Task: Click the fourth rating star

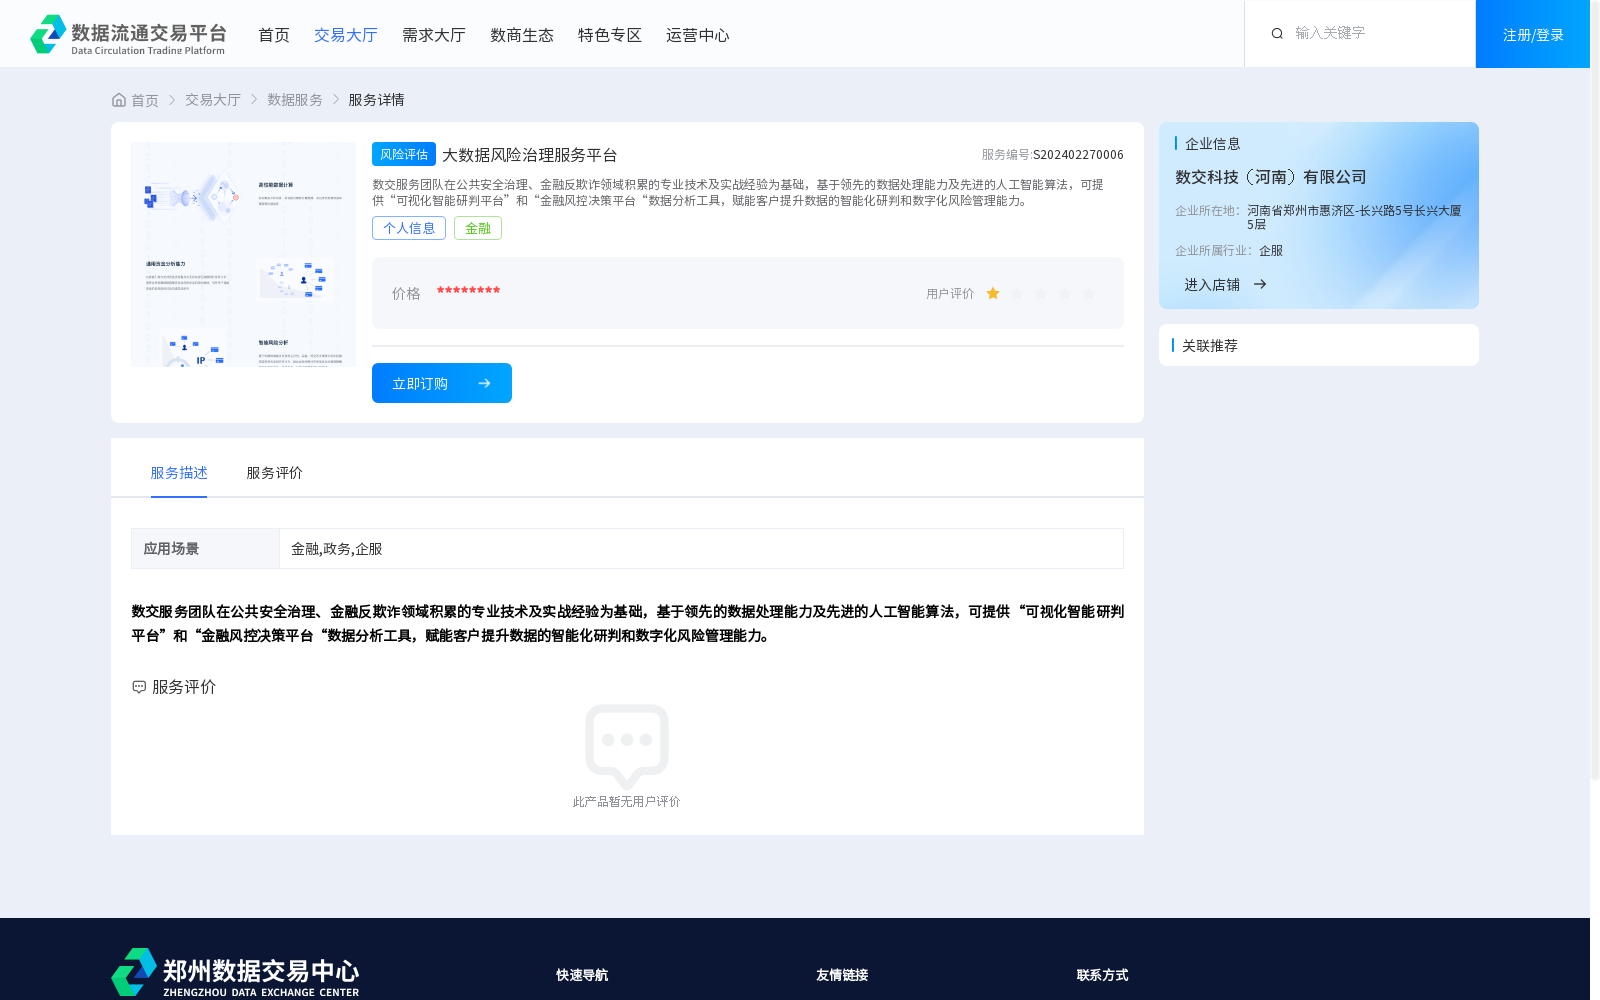Action: pos(1065,293)
